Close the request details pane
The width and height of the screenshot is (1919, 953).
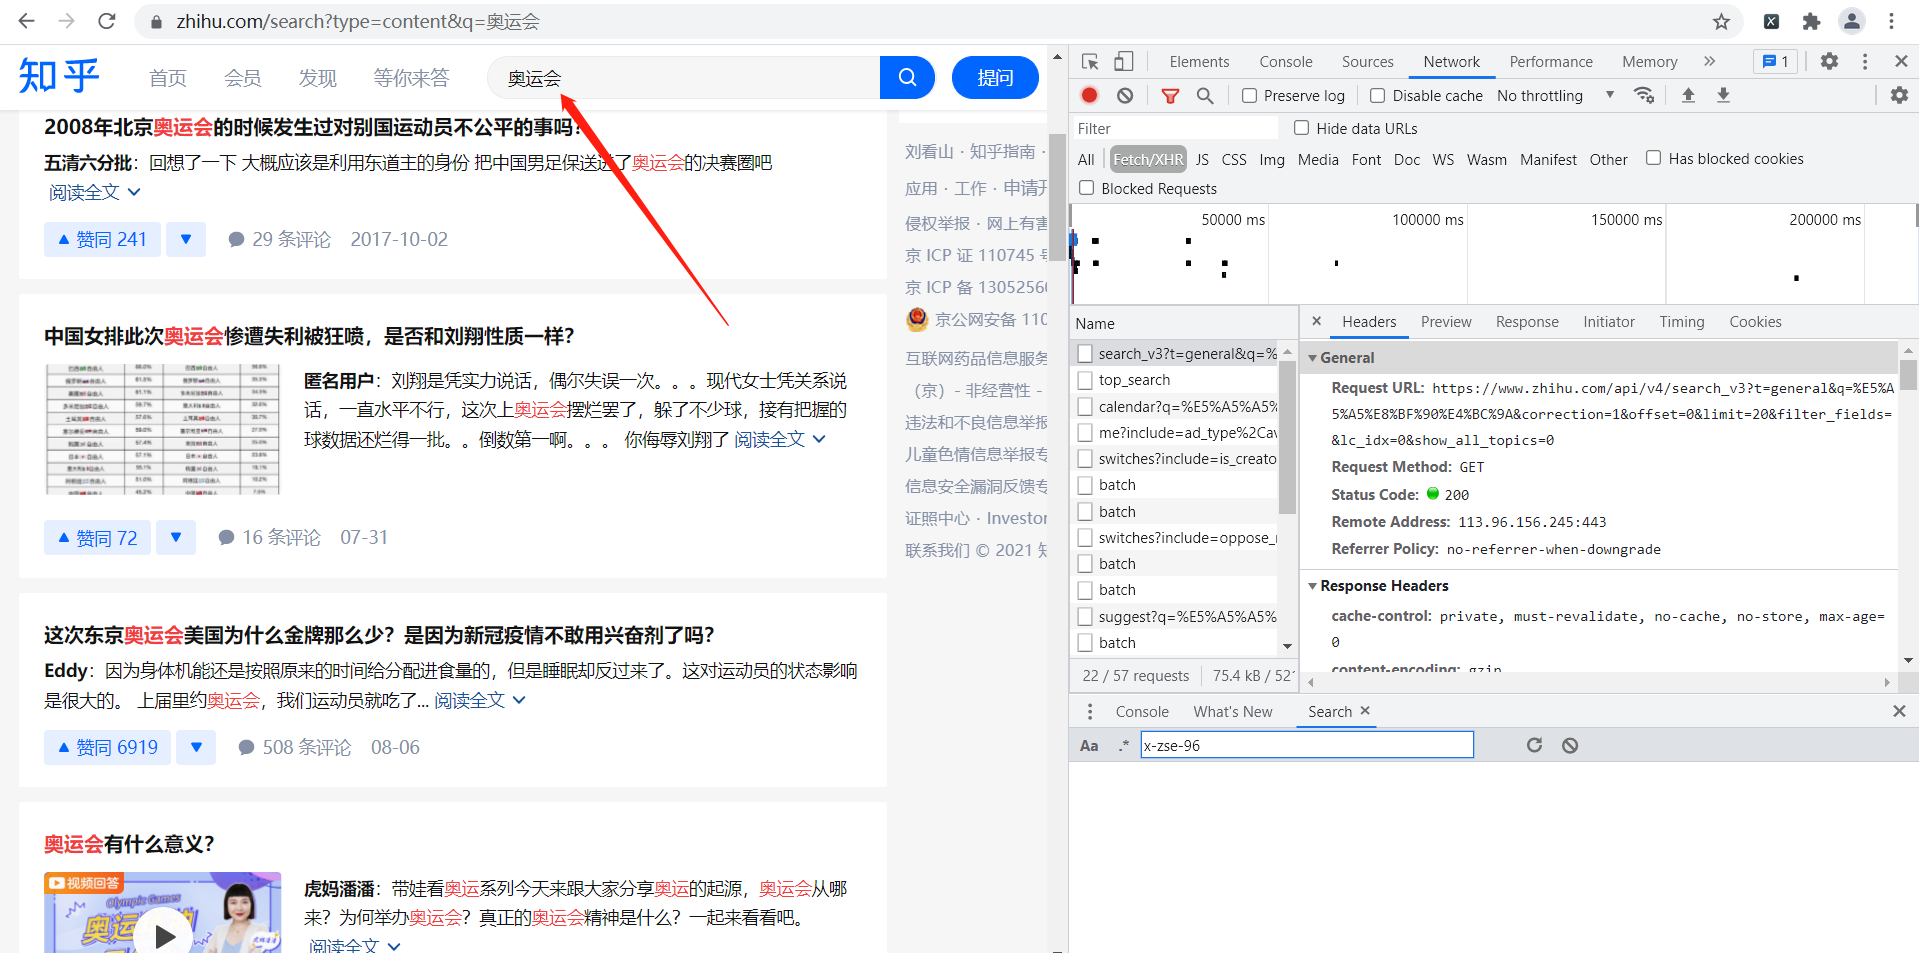tap(1317, 321)
